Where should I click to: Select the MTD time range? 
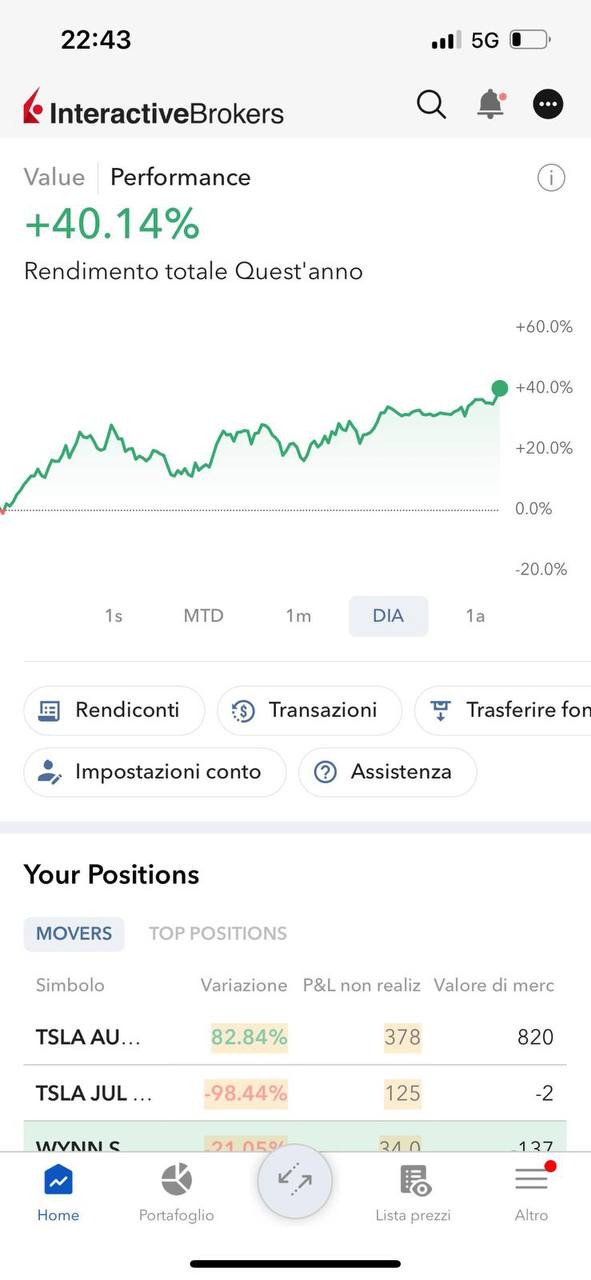point(203,616)
